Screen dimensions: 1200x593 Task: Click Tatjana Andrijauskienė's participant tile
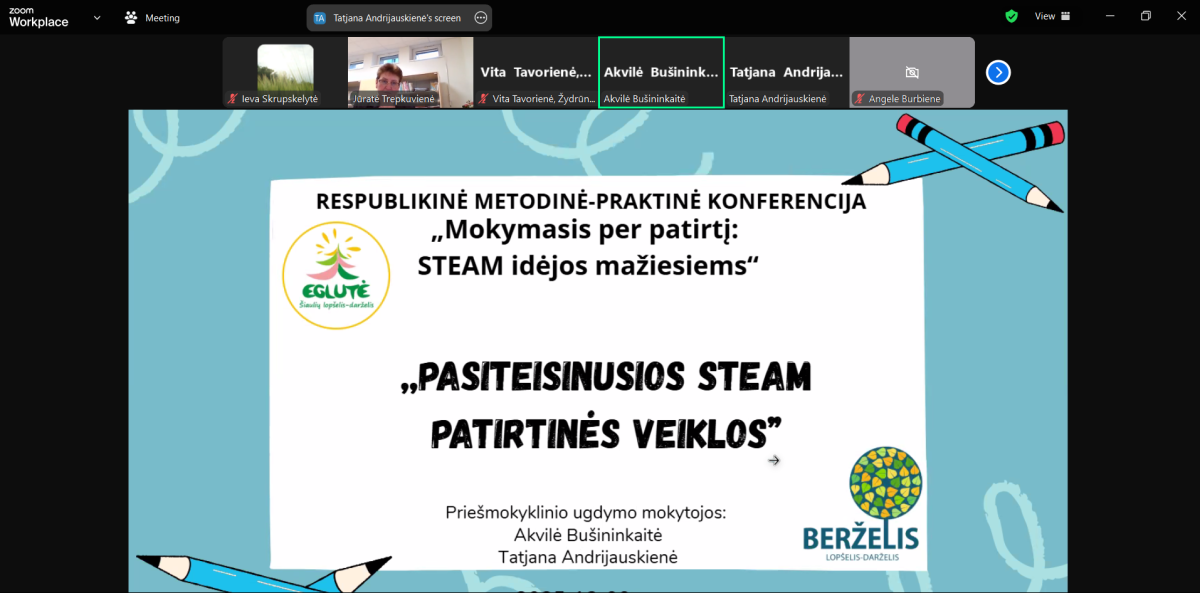786,72
